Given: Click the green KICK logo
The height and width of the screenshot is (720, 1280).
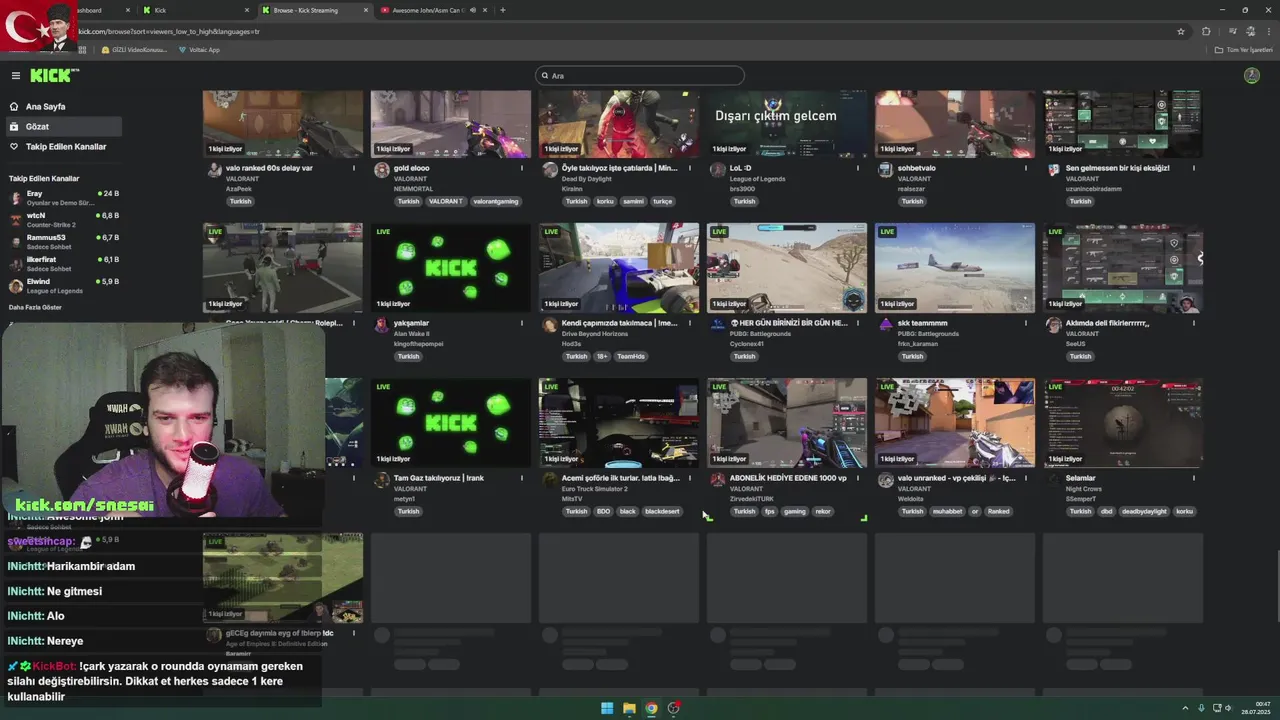Looking at the screenshot, I should point(54,76).
